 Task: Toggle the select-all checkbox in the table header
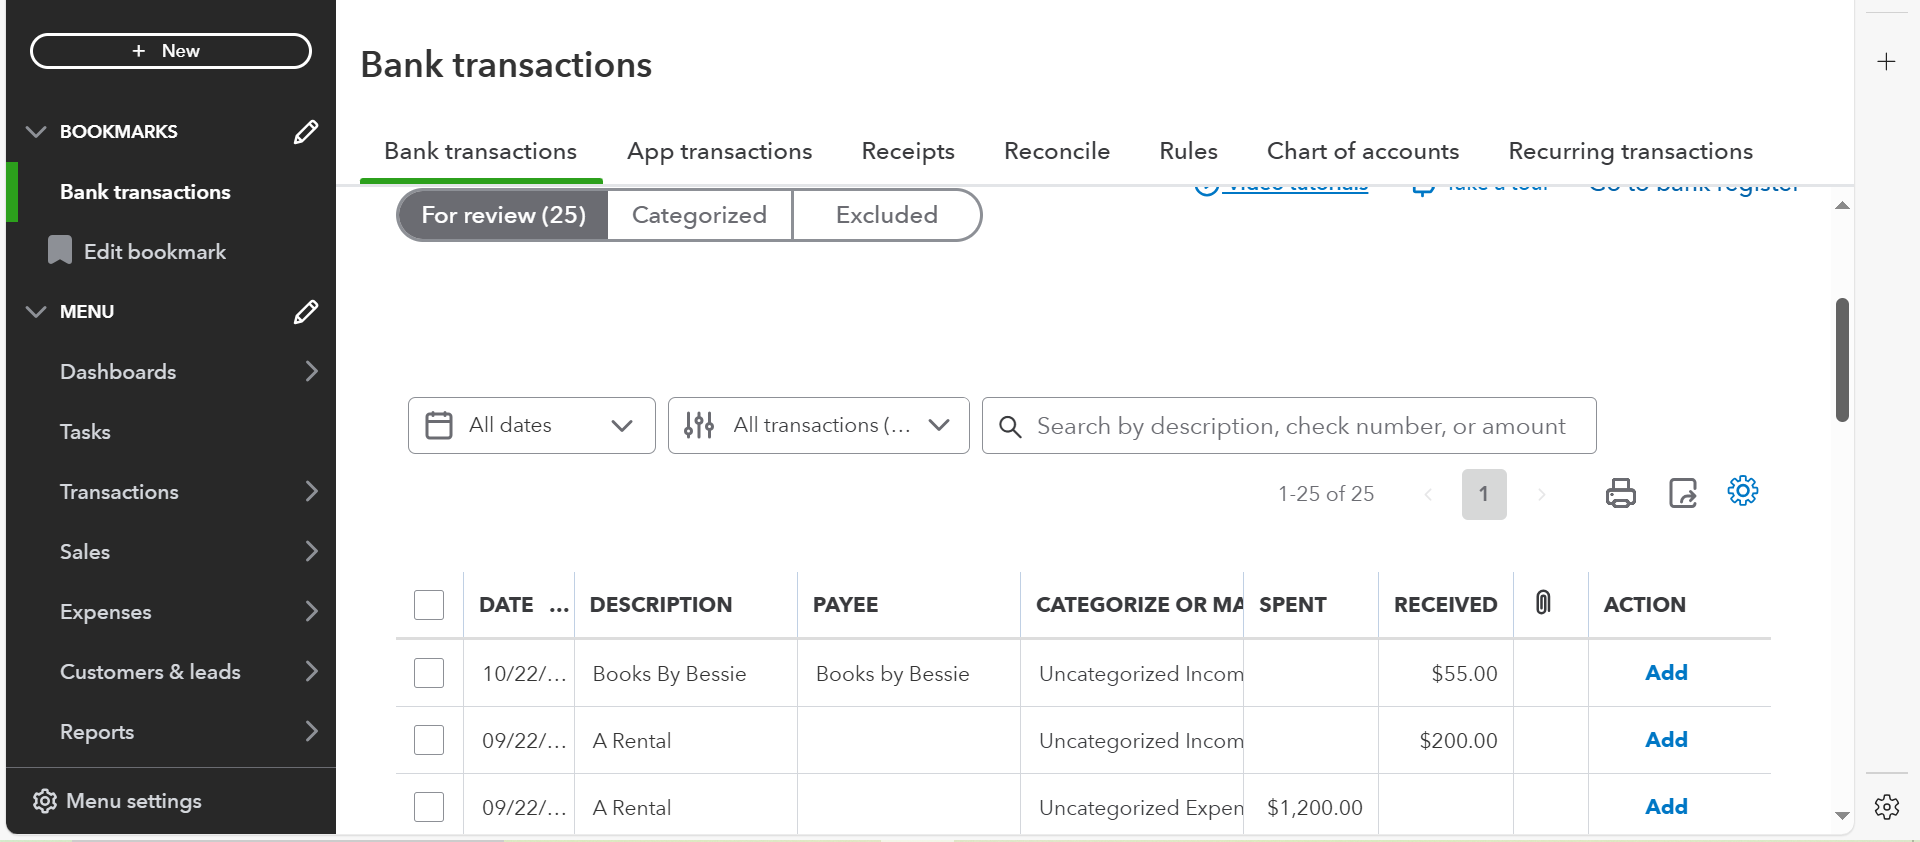tap(429, 605)
